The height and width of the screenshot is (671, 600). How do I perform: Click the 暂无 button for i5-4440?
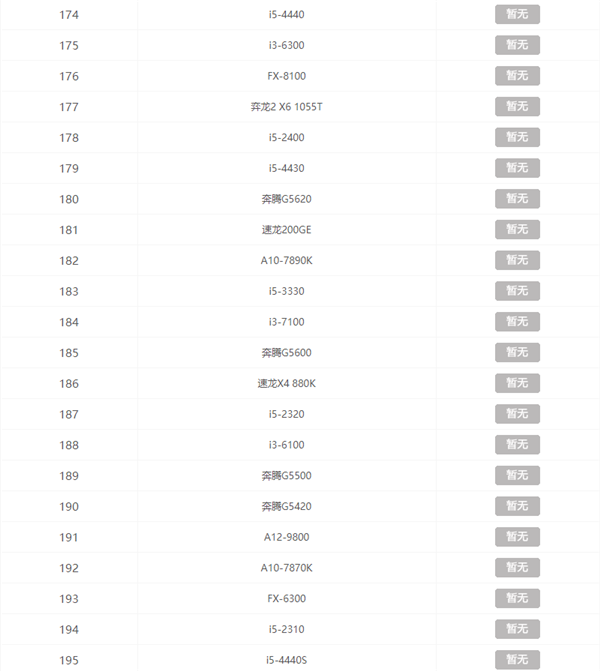517,14
